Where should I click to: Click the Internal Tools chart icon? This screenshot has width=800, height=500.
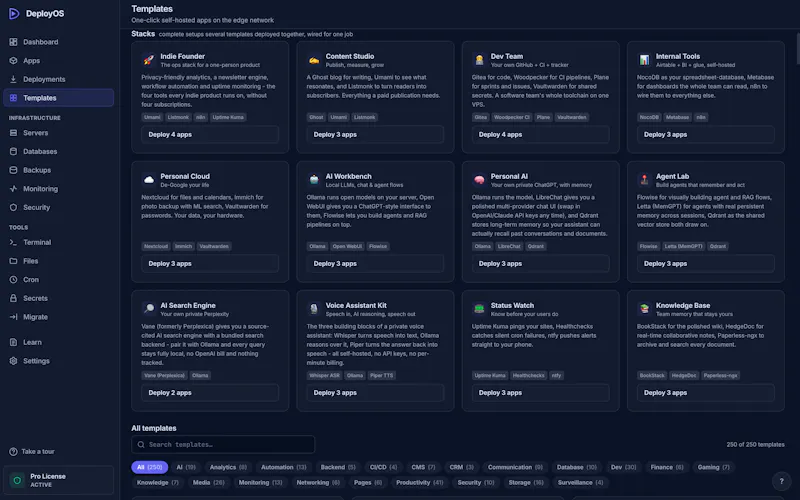pyautogui.click(x=644, y=60)
